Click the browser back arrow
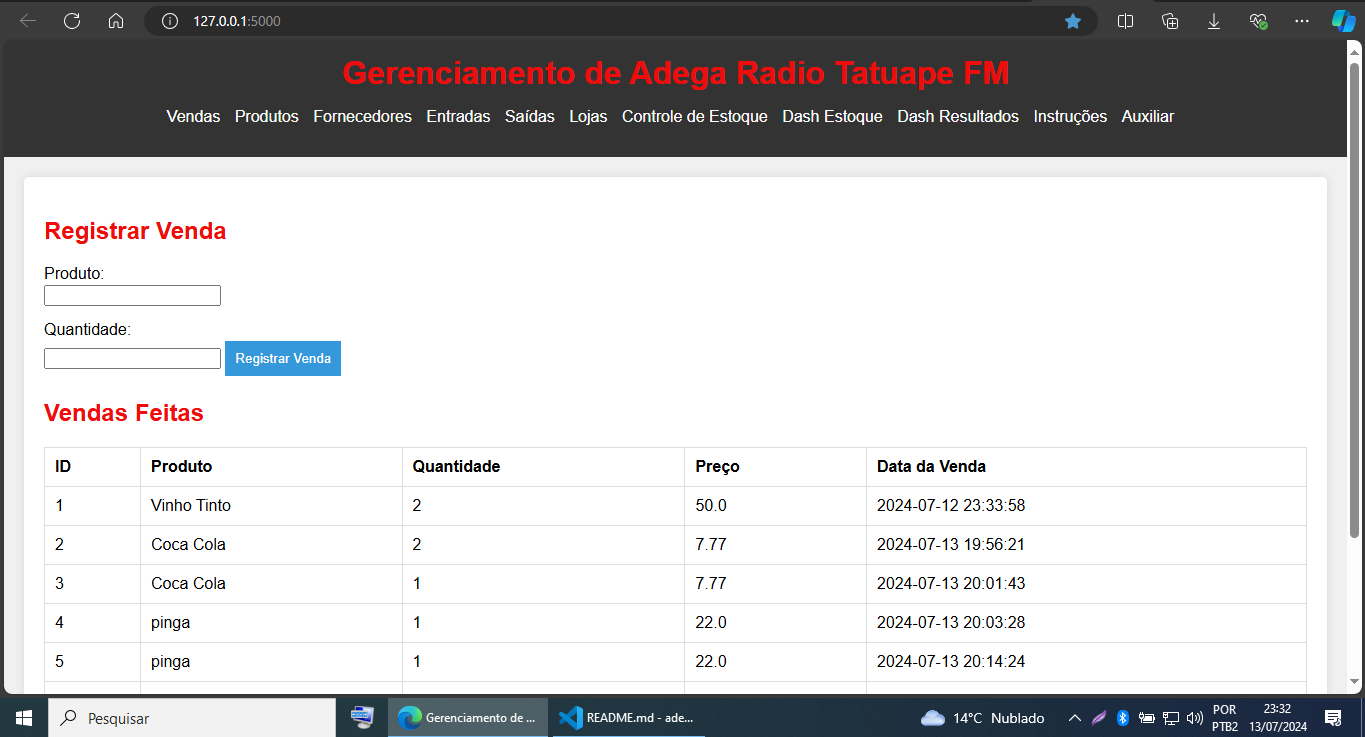 point(28,21)
